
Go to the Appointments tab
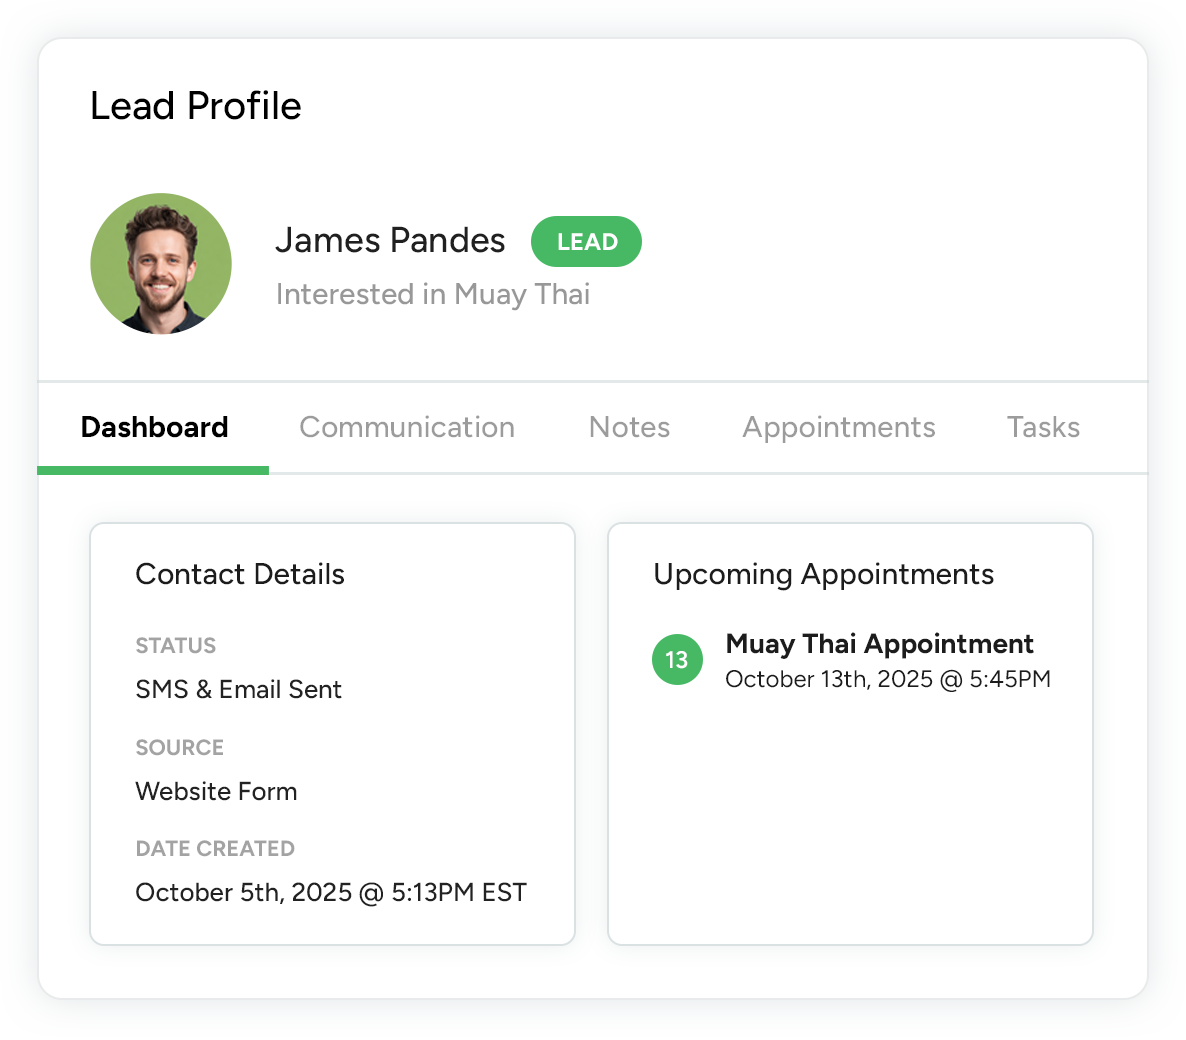coord(838,427)
